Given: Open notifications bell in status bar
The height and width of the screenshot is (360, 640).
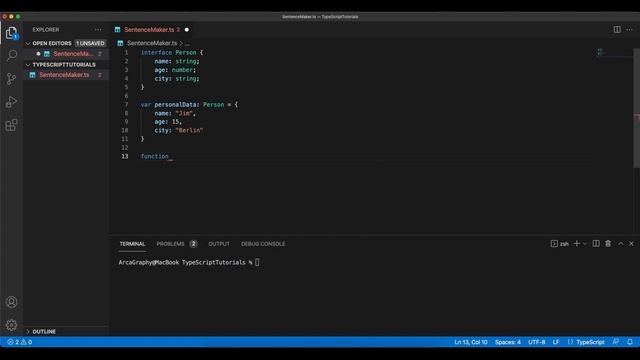Looking at the screenshot, I should point(630,342).
